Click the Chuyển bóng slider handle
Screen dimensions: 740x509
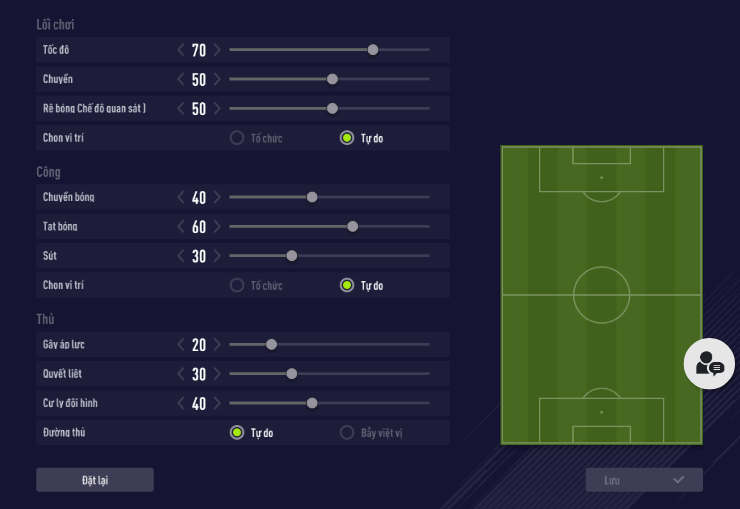click(x=312, y=197)
